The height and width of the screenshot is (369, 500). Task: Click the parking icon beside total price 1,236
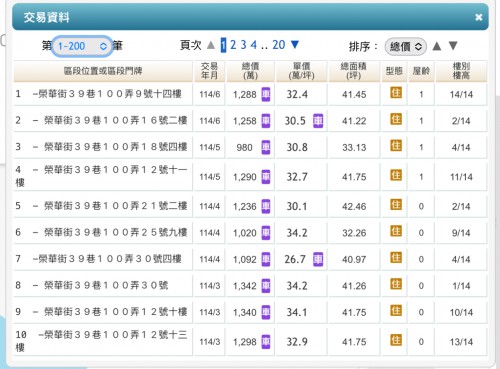click(x=266, y=206)
